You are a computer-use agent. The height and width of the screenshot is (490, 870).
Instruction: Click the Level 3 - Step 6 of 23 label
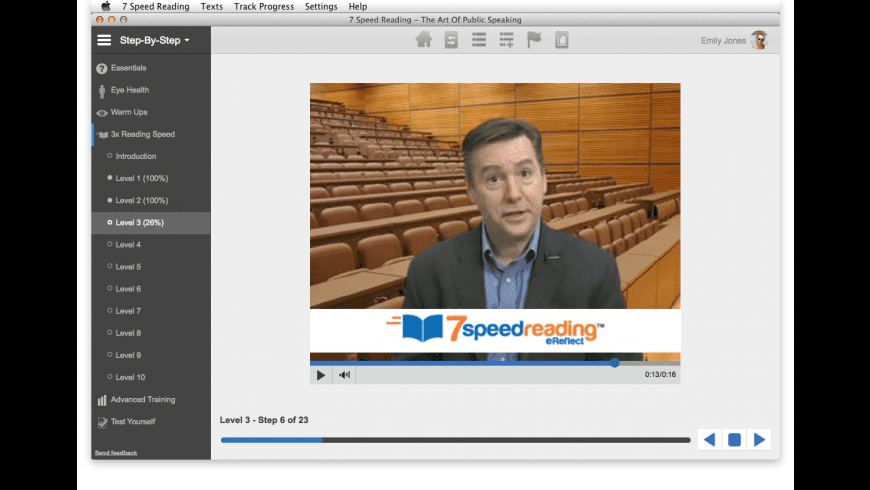click(264, 420)
